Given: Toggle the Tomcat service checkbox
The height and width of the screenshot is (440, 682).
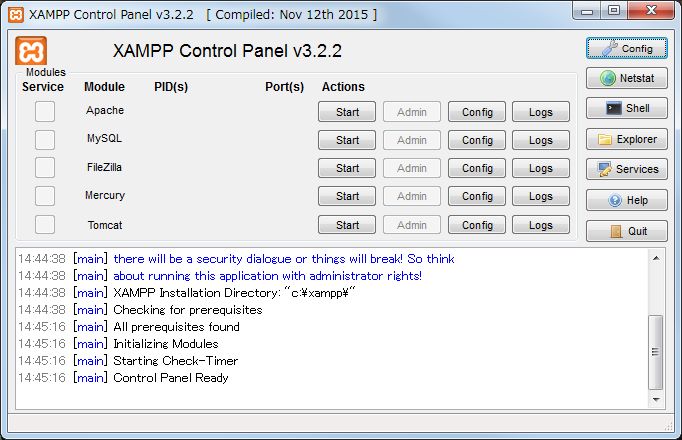Looking at the screenshot, I should coord(45,225).
